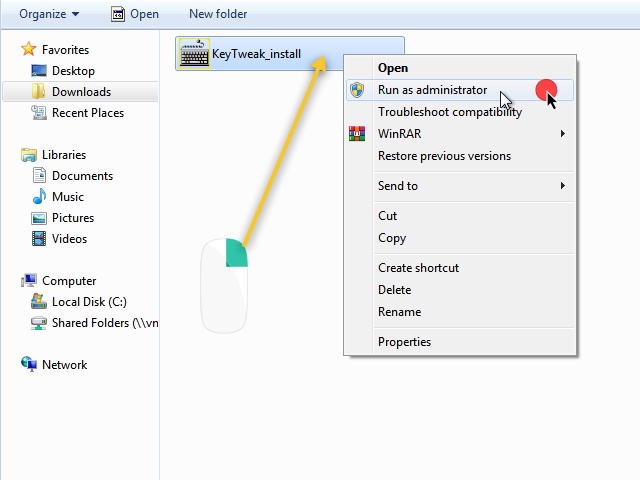Click the Open button in toolbar

point(135,14)
